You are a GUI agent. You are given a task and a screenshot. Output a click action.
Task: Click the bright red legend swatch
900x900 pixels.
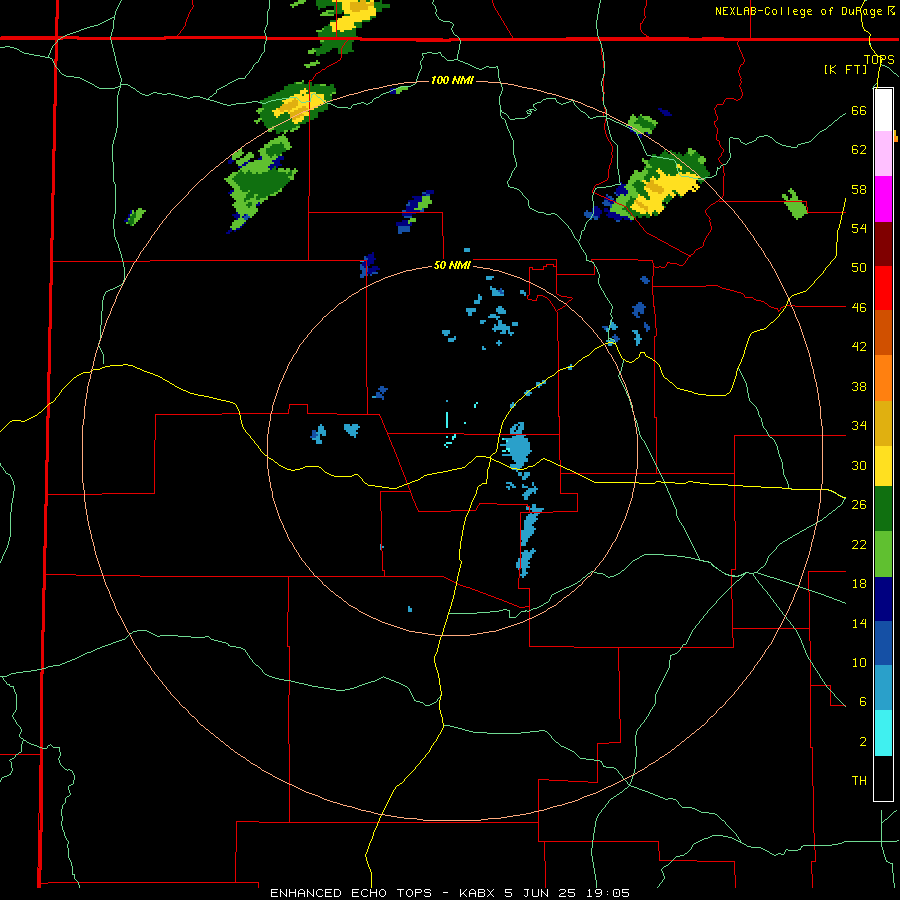click(883, 288)
